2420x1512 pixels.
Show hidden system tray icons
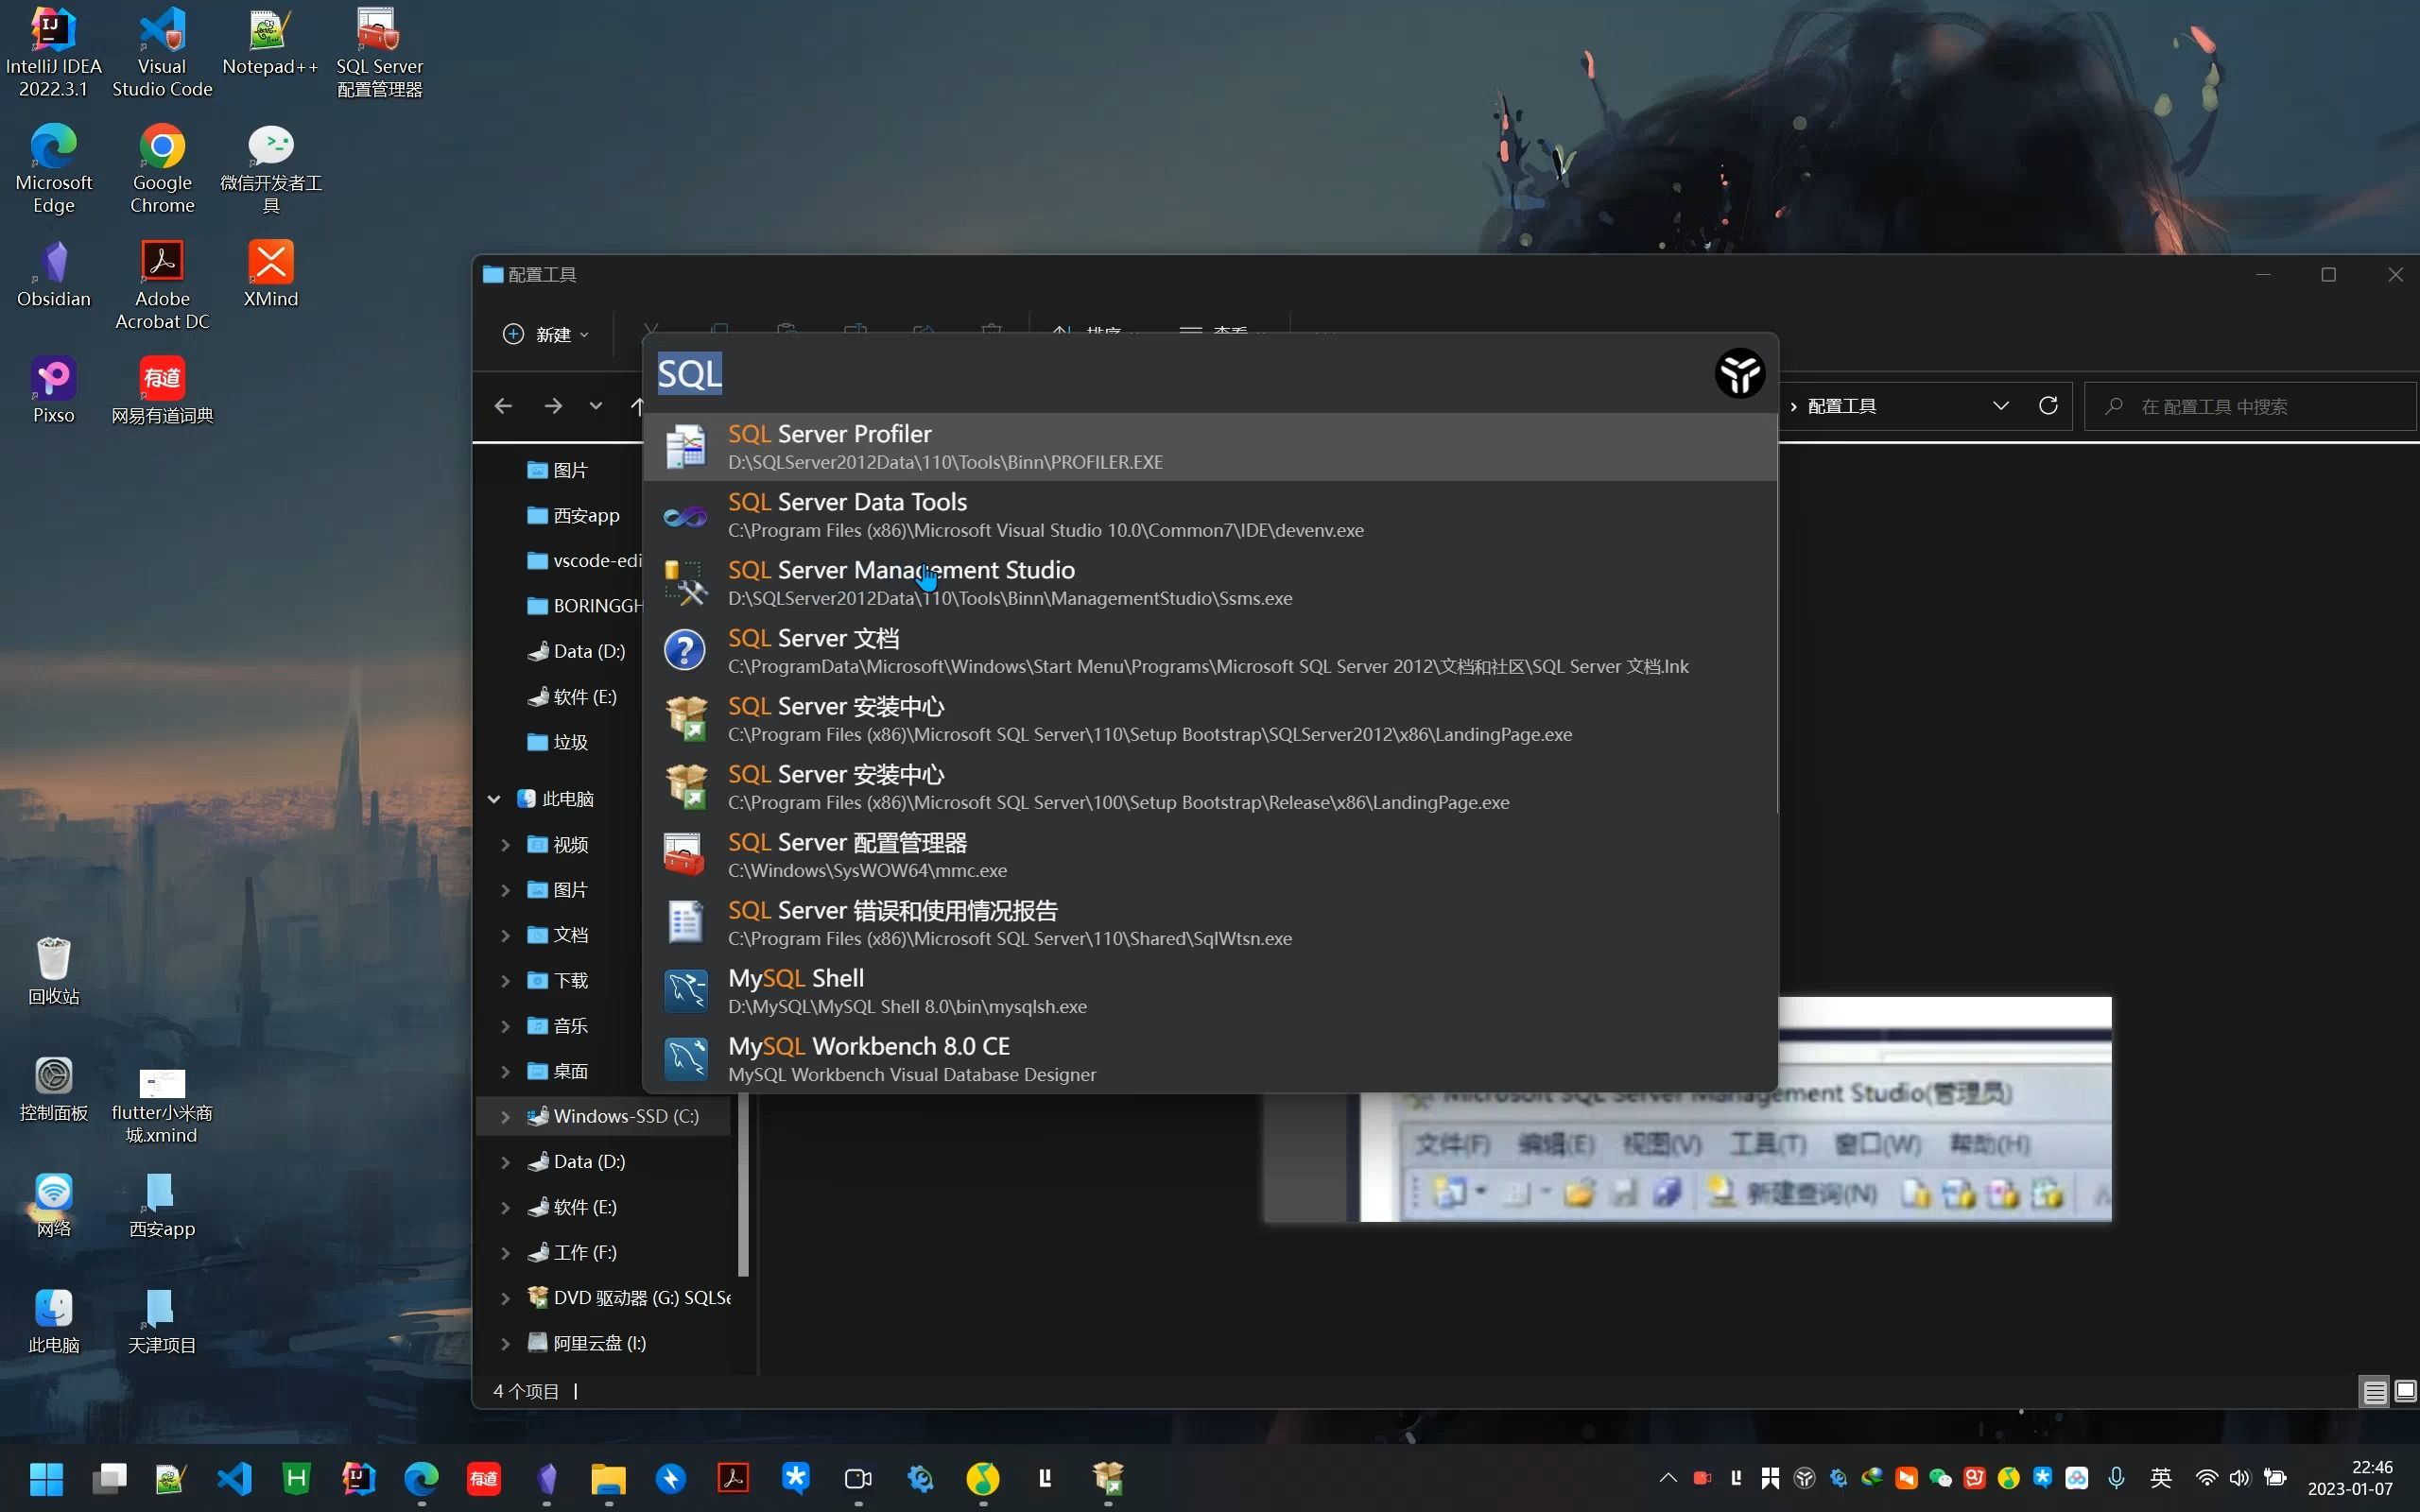(x=1667, y=1478)
